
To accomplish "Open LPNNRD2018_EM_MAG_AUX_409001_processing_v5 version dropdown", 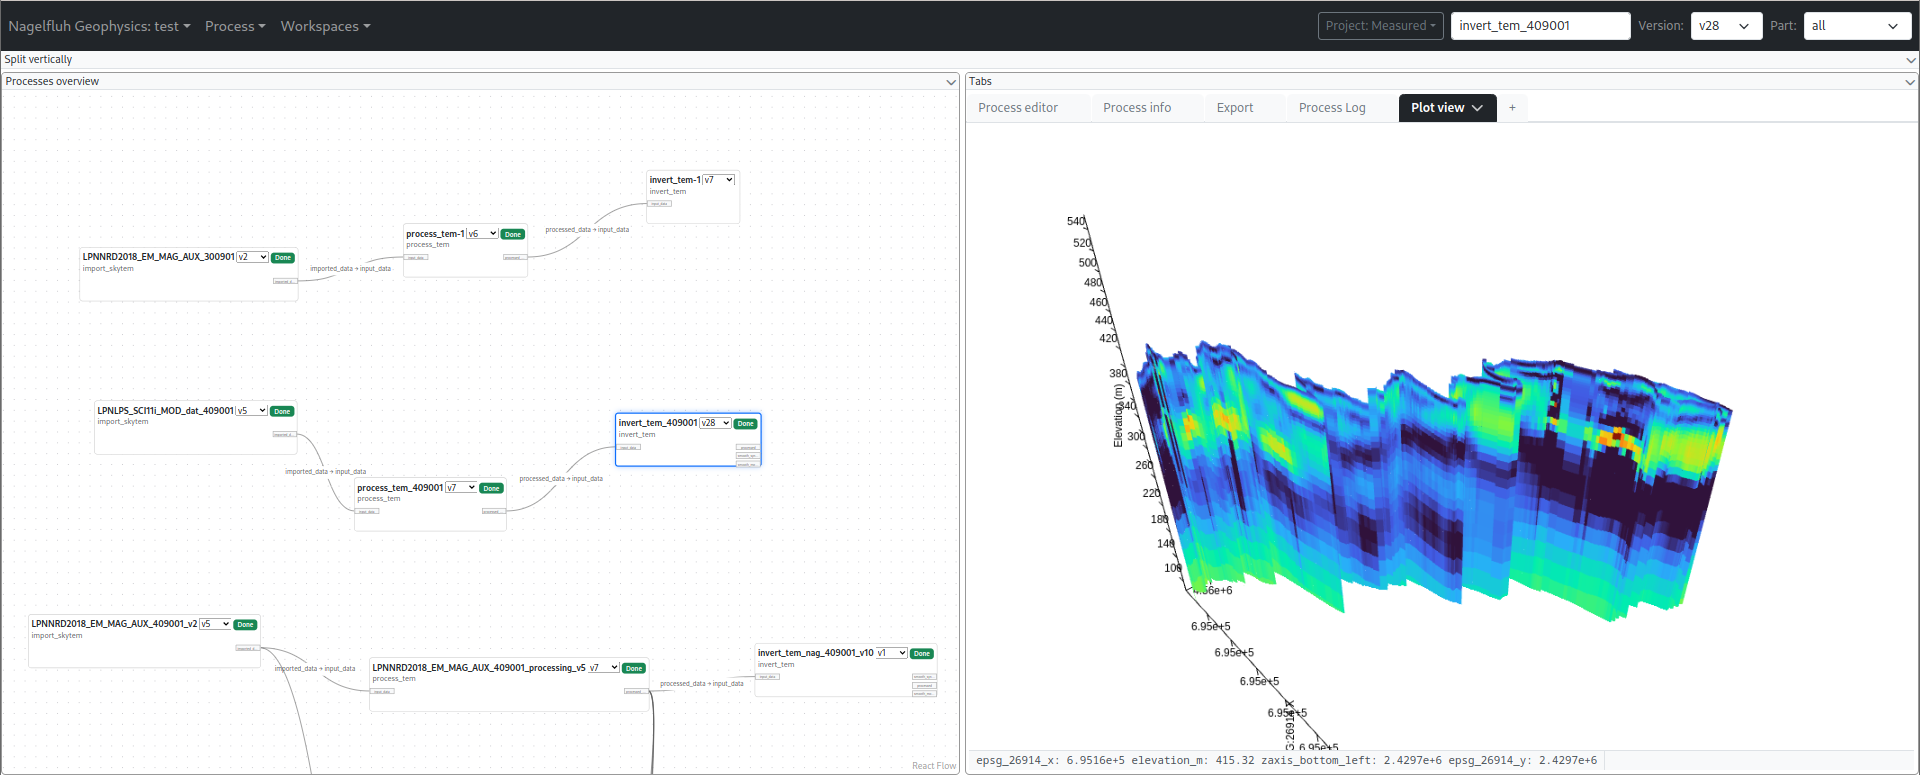I will coord(604,668).
